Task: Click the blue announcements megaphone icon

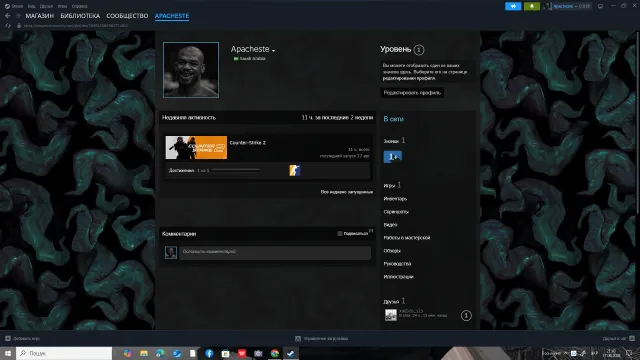Action: (x=513, y=6)
